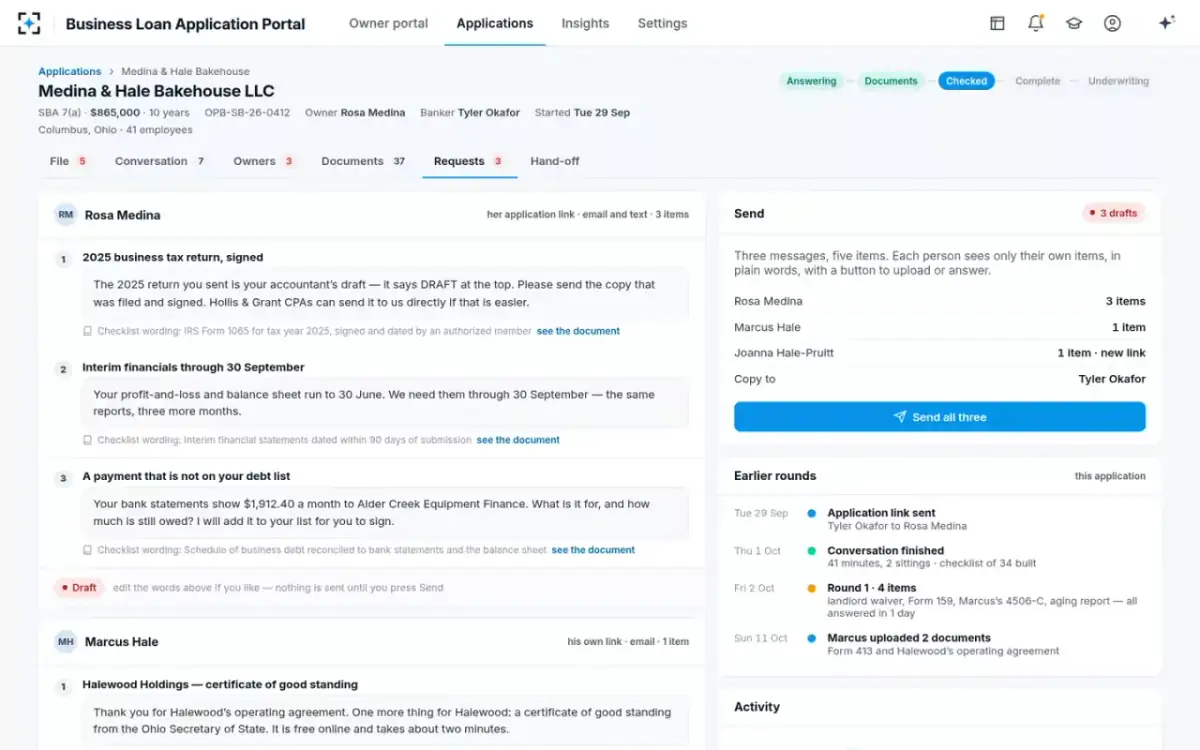Click the Underwriting stage step
Viewport: 1200px width, 750px height.
pos(1119,81)
